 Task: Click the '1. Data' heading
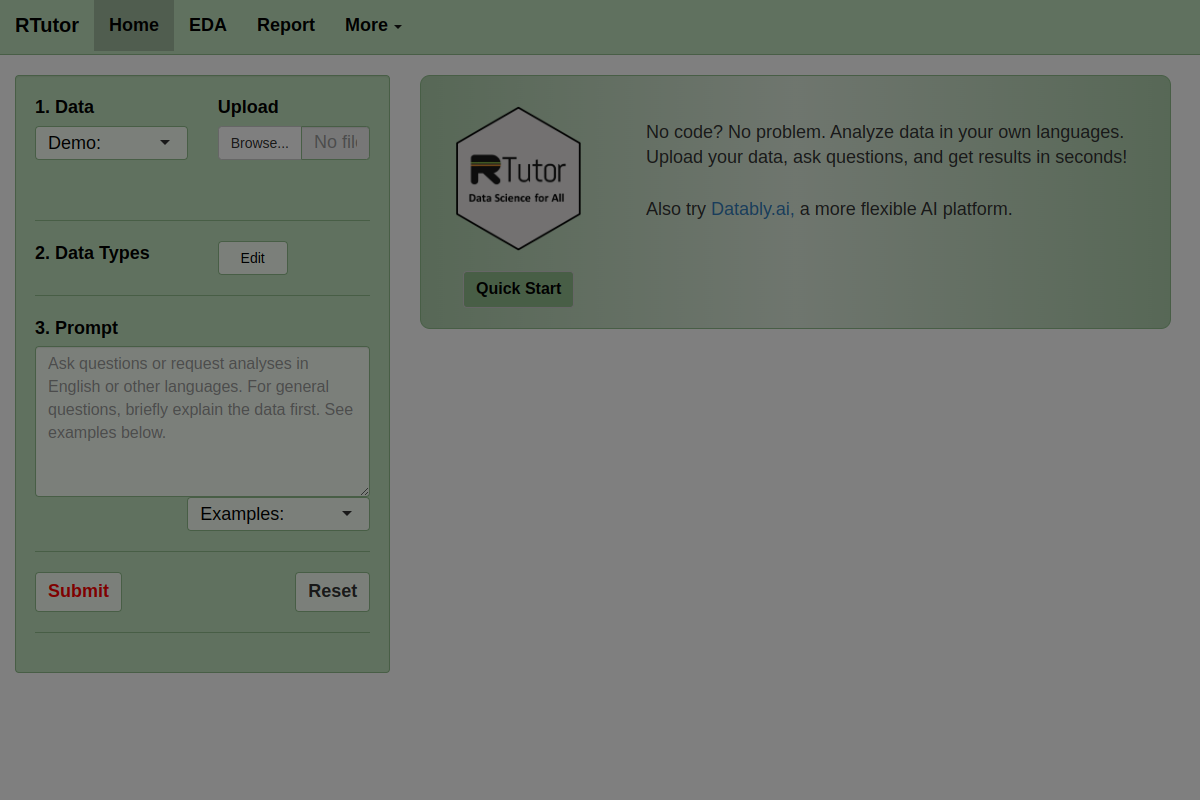coord(64,107)
